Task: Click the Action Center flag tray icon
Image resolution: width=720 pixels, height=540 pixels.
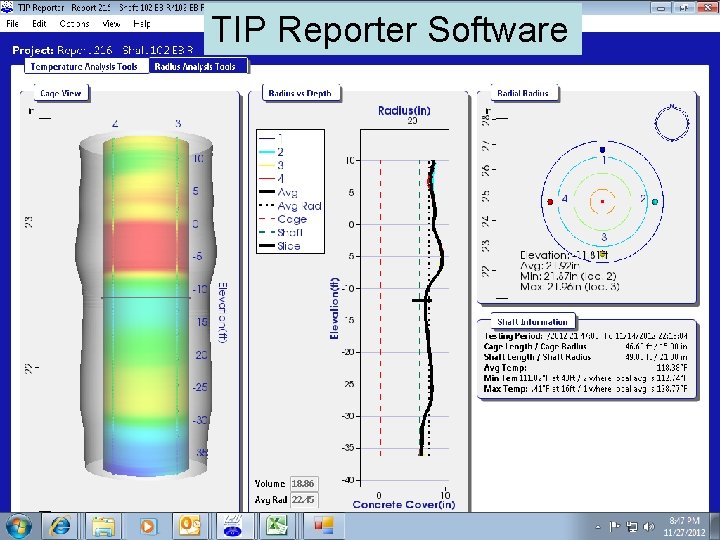Action: click(614, 527)
